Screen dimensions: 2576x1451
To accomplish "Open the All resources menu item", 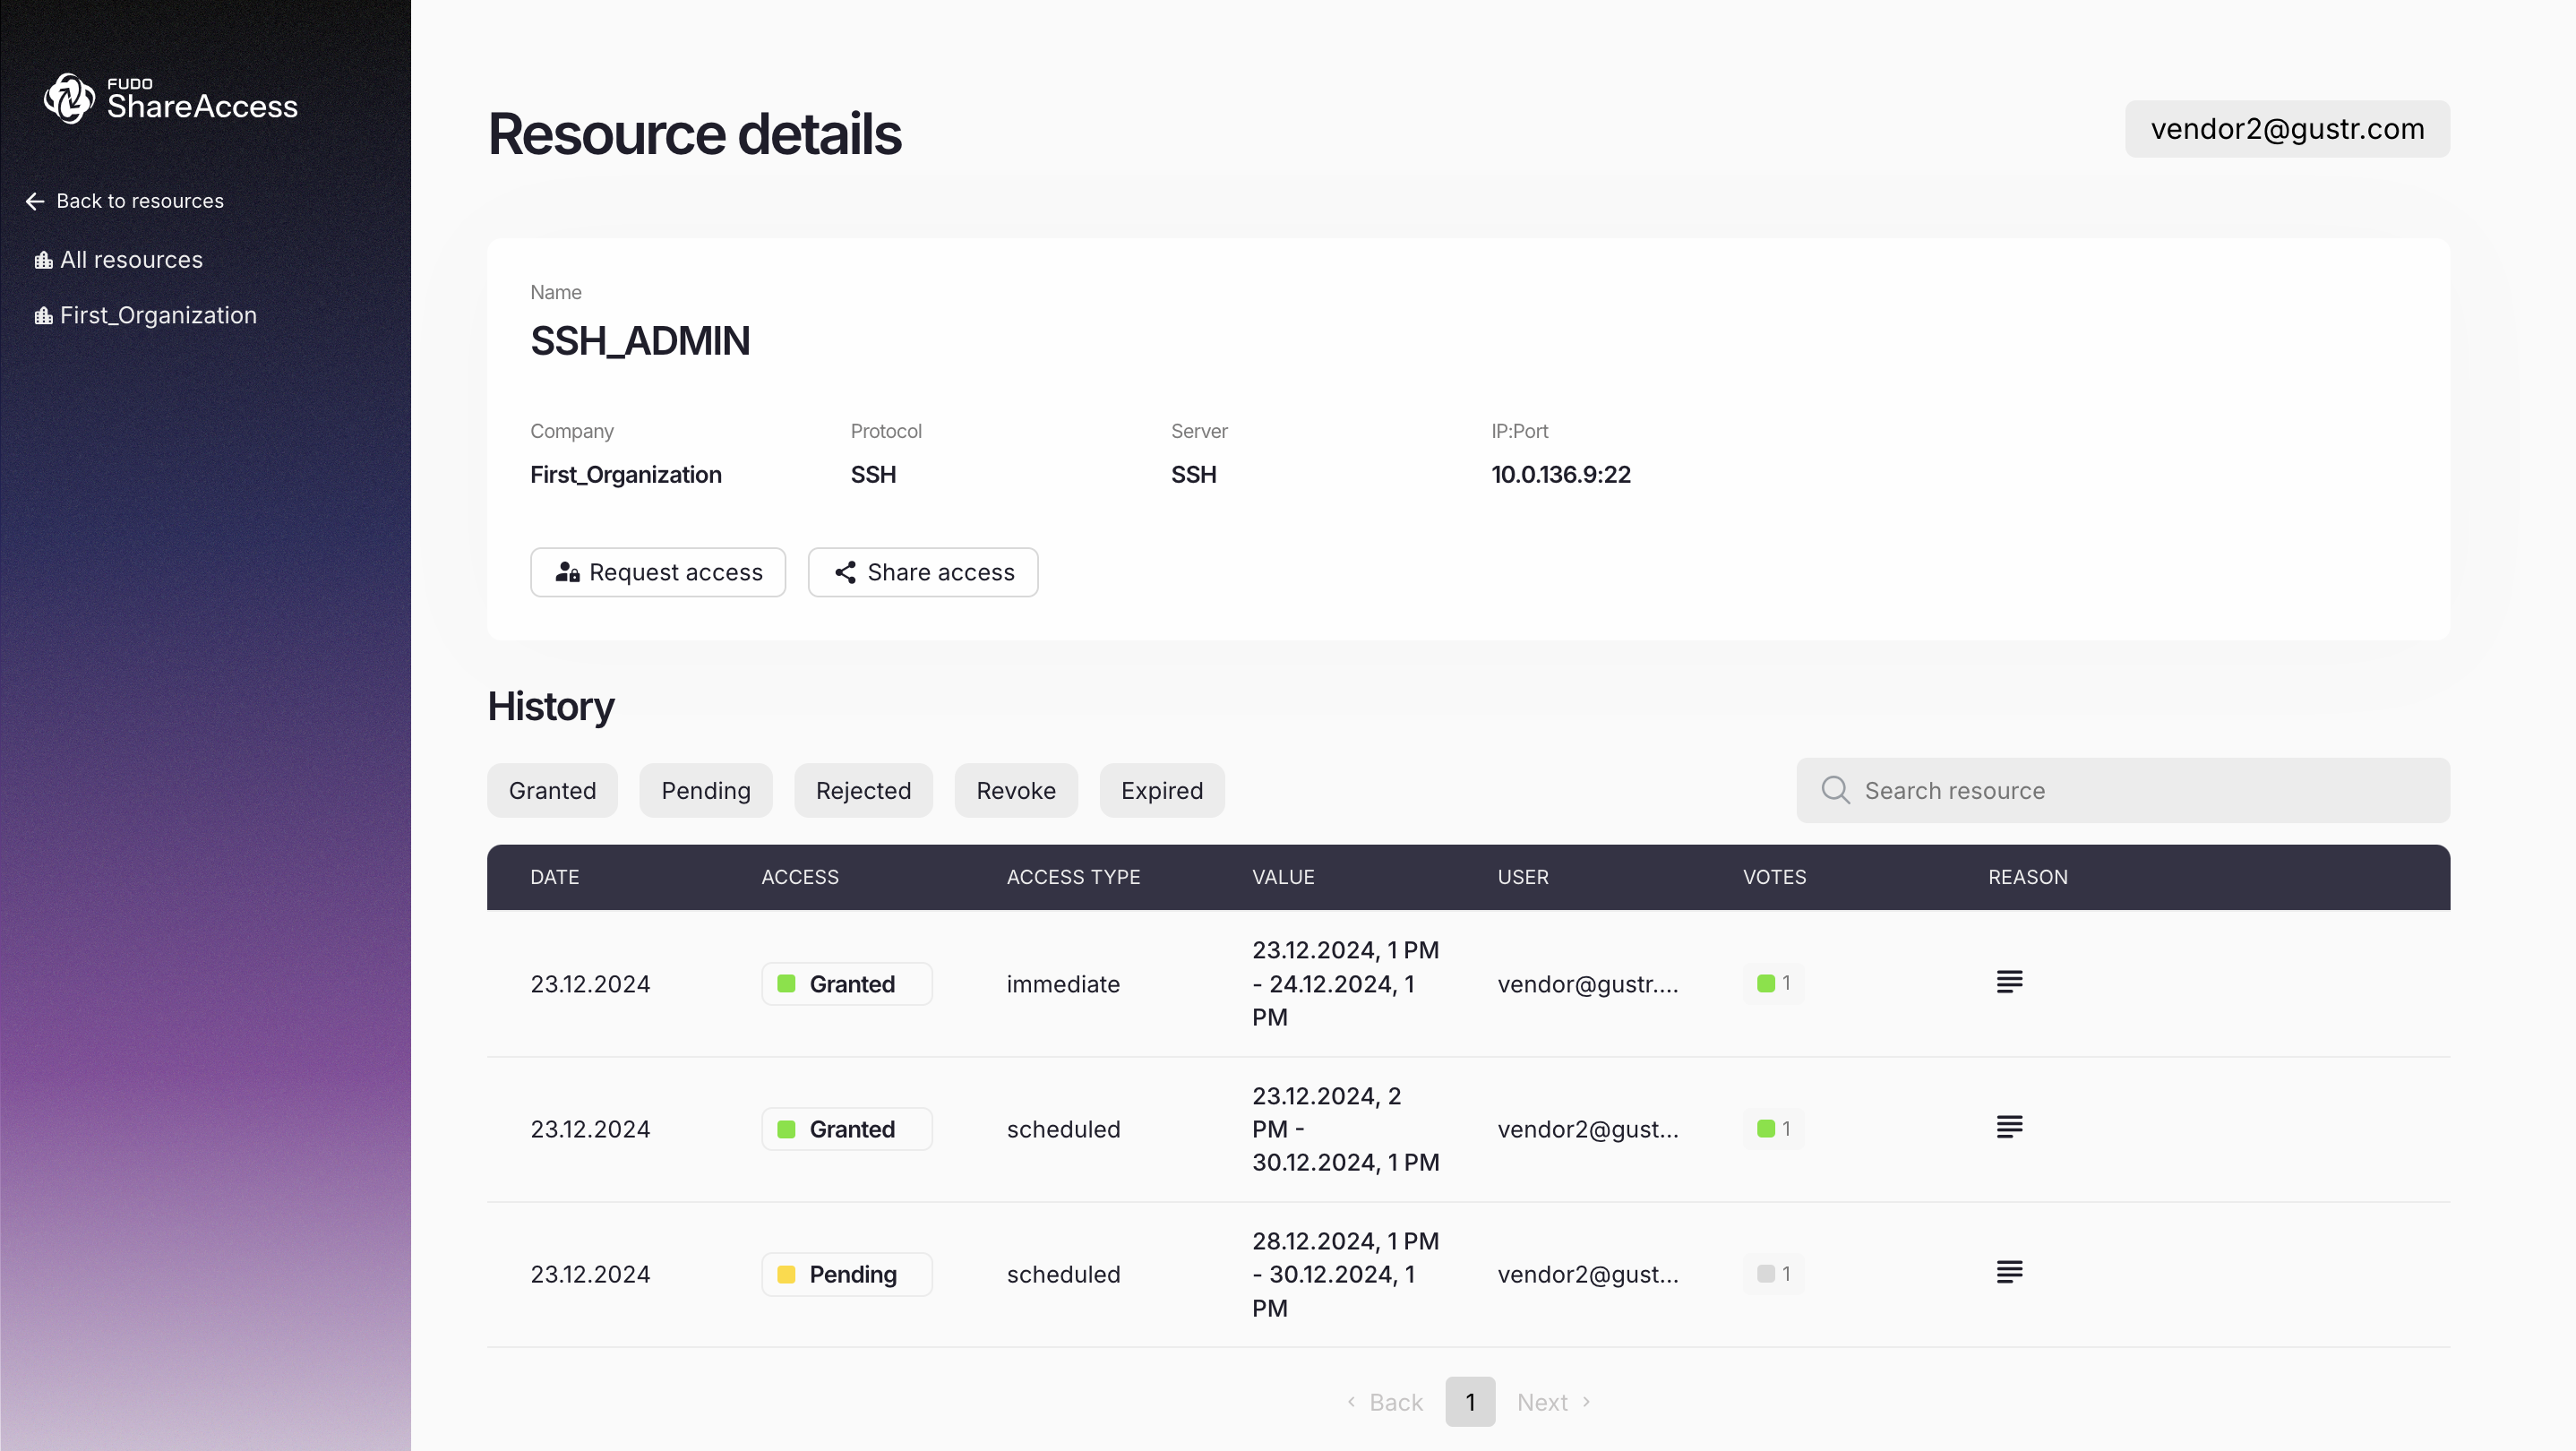I will [119, 260].
